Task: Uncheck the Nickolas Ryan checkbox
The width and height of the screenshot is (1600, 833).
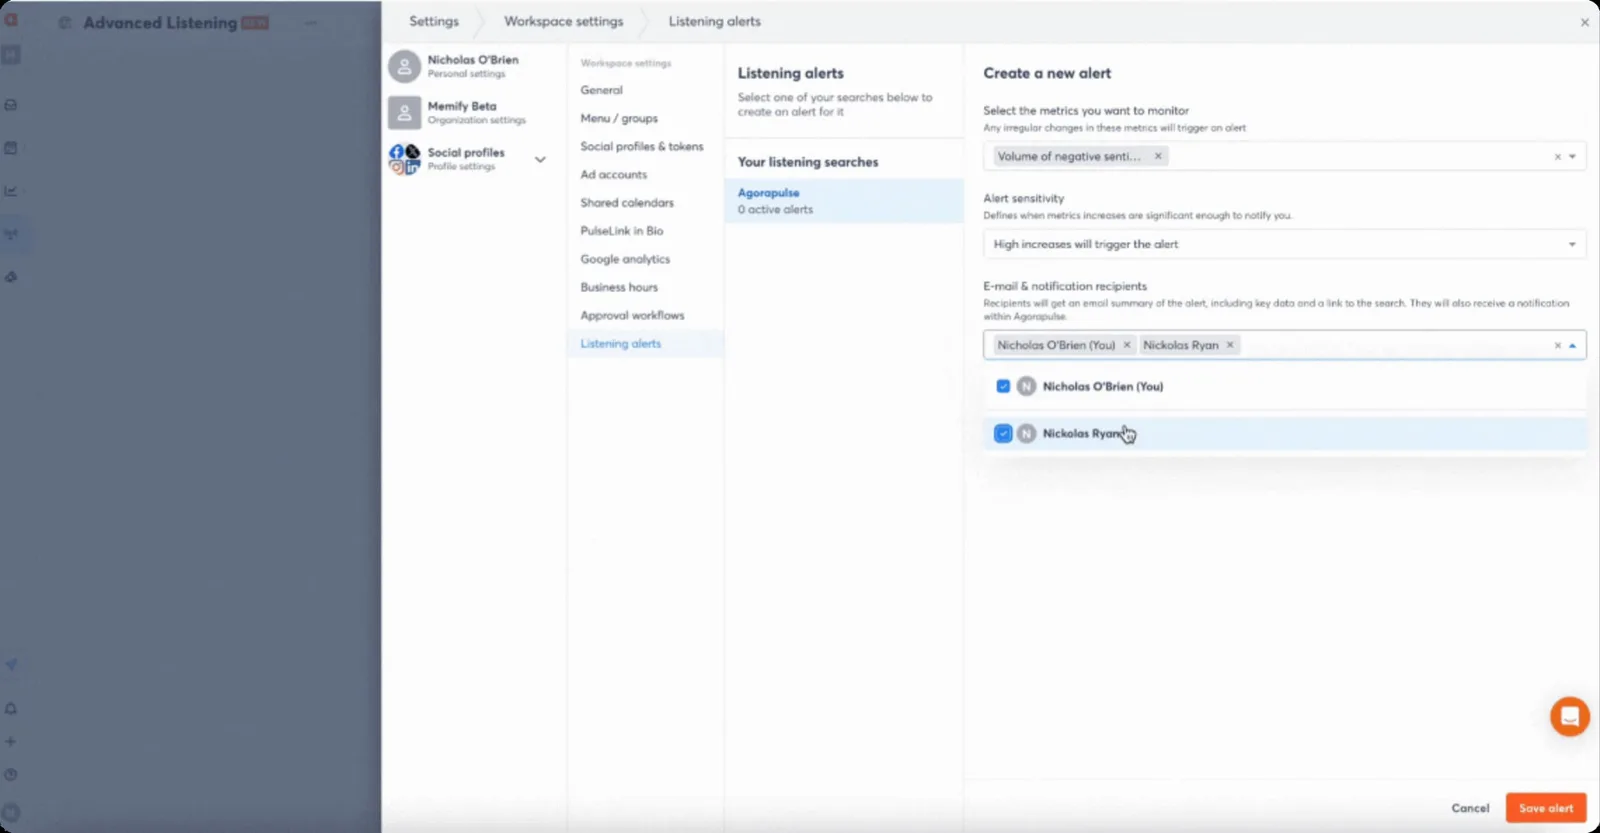Action: click(1003, 433)
